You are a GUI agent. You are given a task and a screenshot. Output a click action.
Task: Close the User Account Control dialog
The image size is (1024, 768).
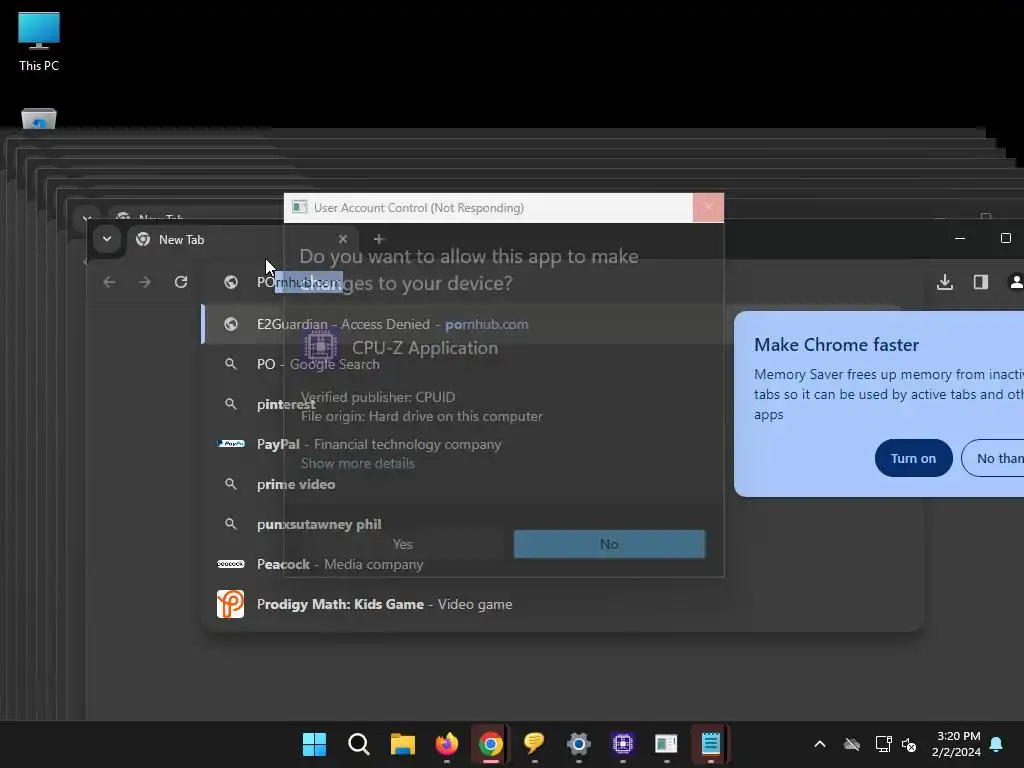point(709,208)
